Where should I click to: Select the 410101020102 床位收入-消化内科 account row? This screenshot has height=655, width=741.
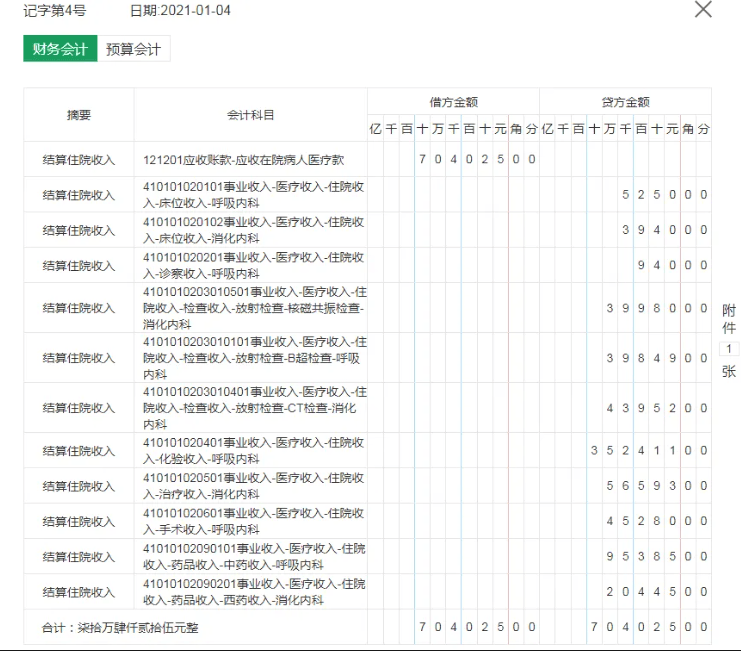[x=250, y=230]
